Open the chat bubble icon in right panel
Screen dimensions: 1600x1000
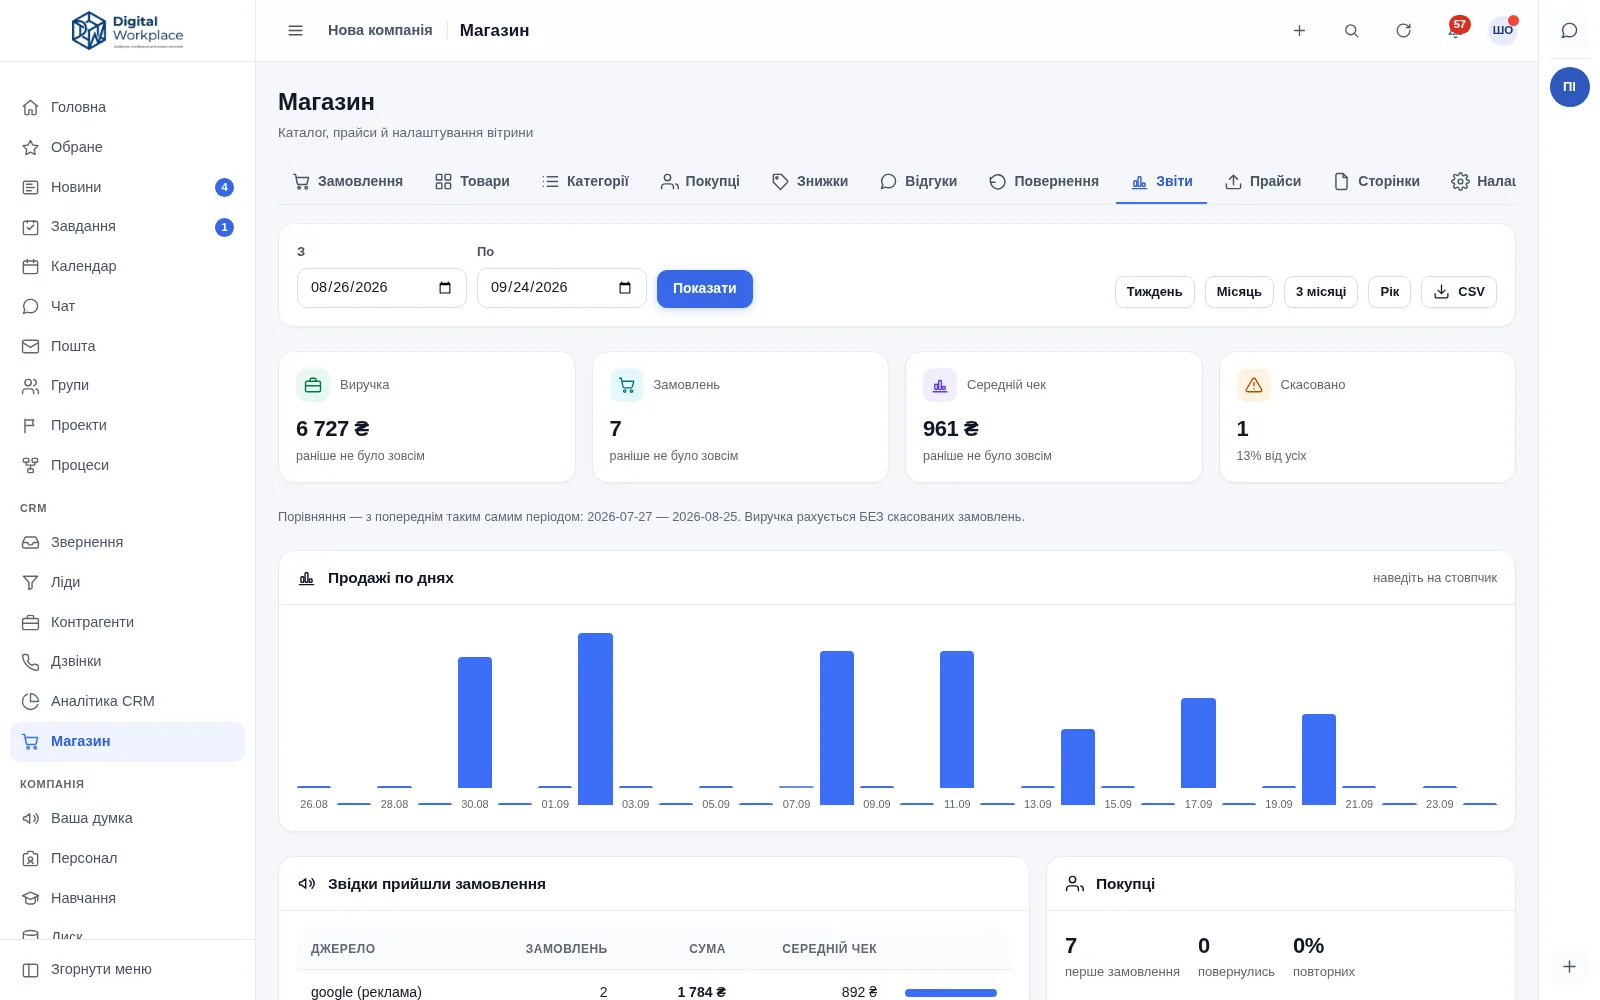[1569, 30]
